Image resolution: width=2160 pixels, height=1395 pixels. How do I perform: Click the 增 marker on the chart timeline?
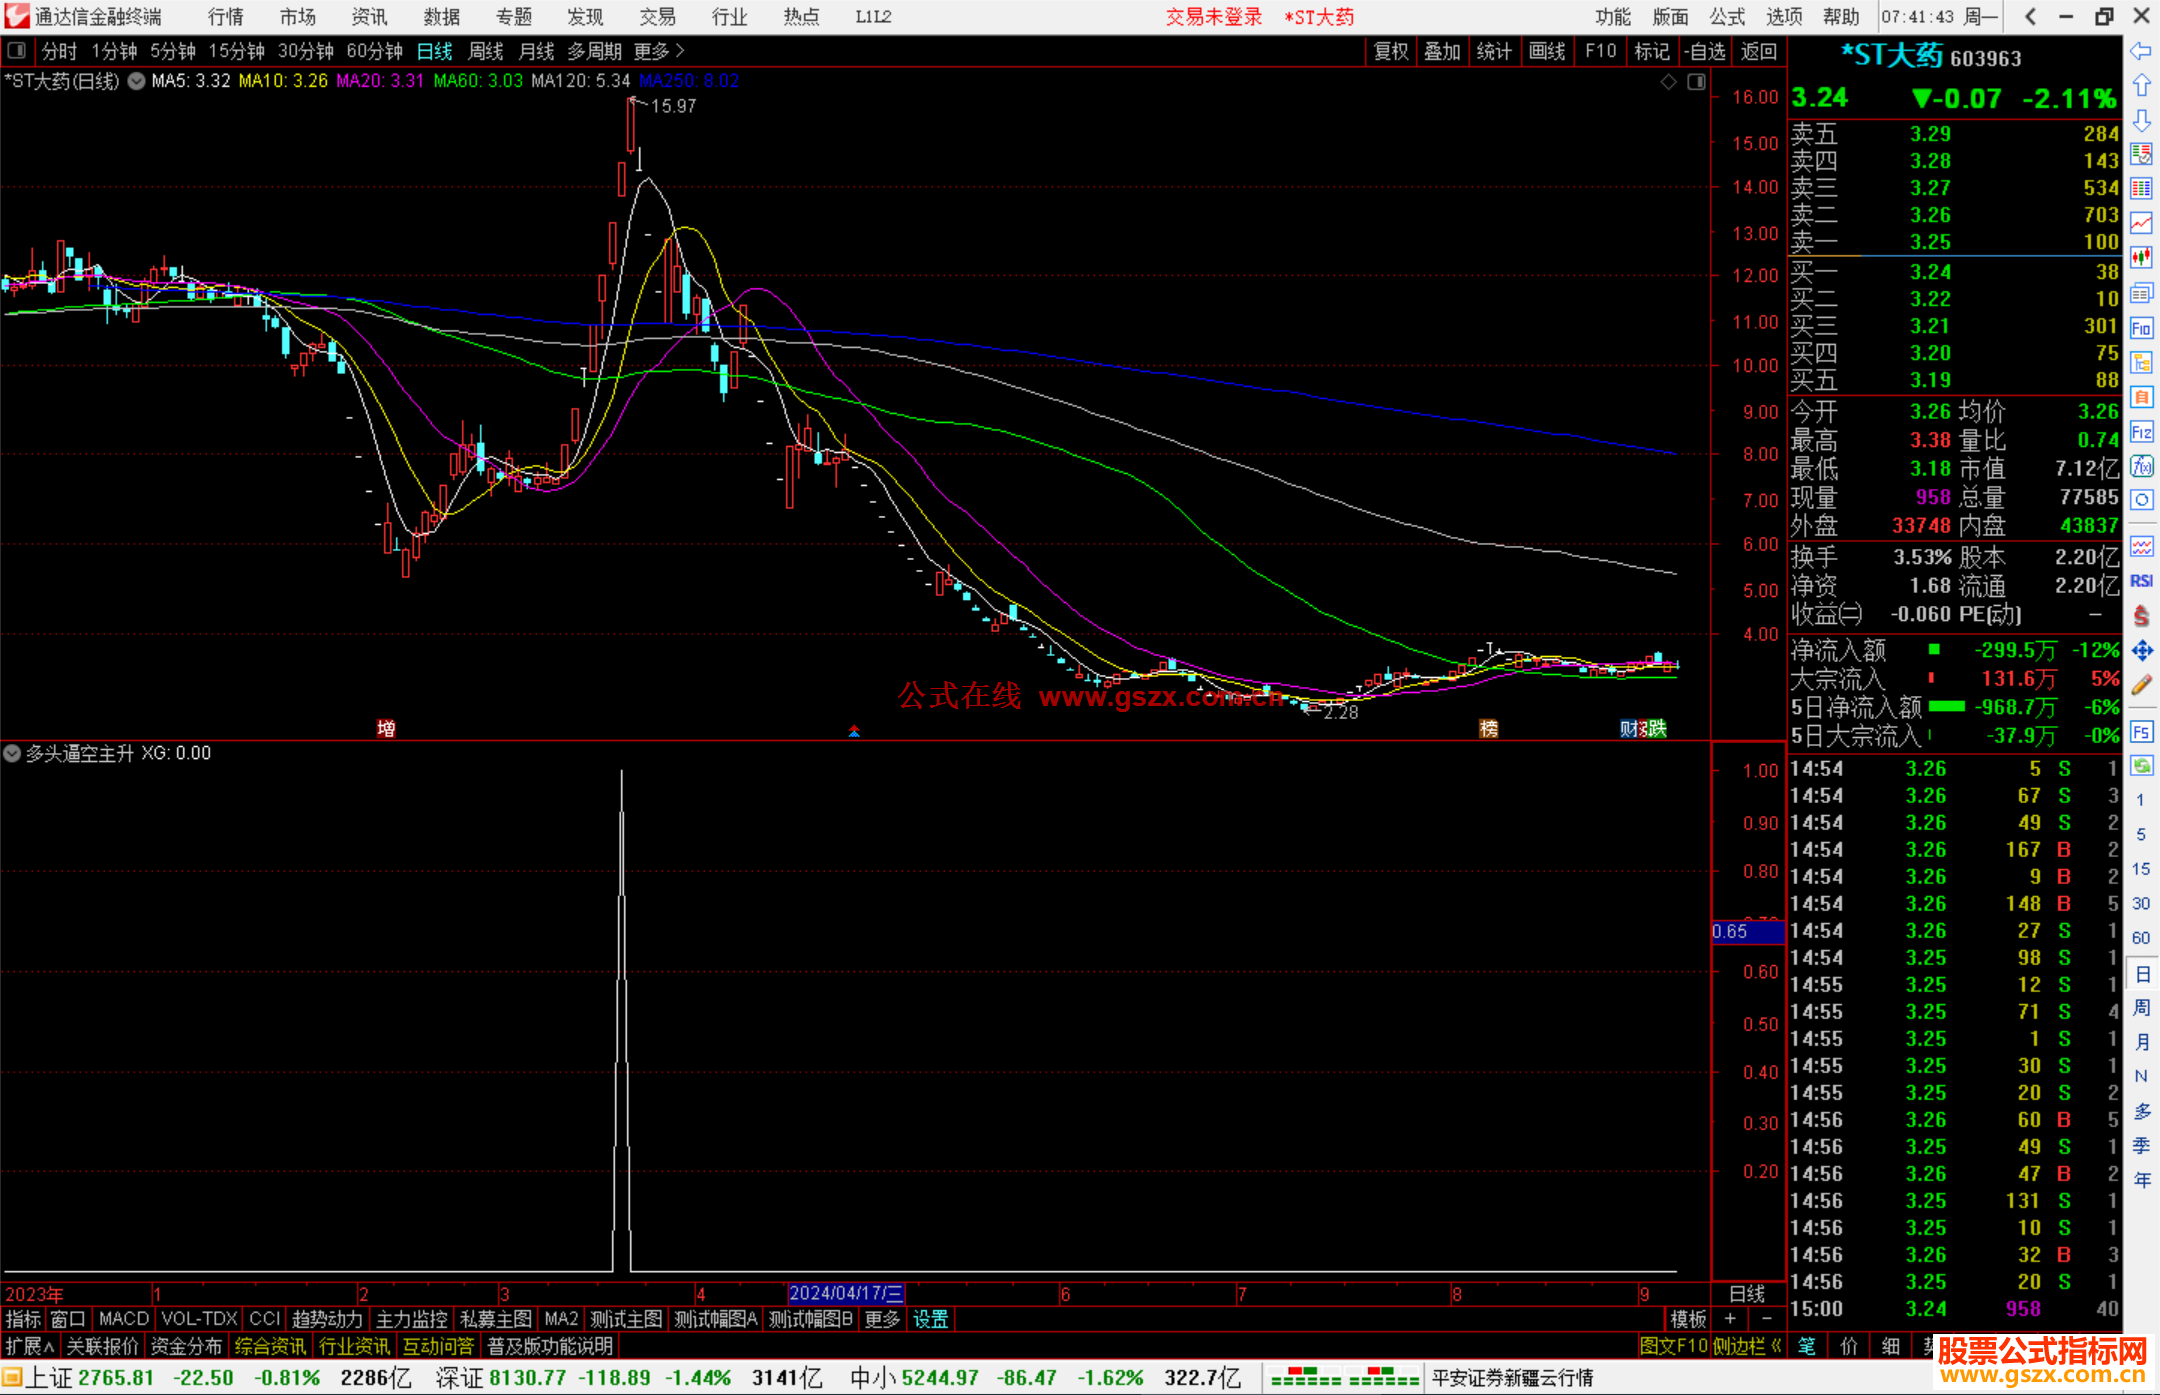[x=386, y=728]
